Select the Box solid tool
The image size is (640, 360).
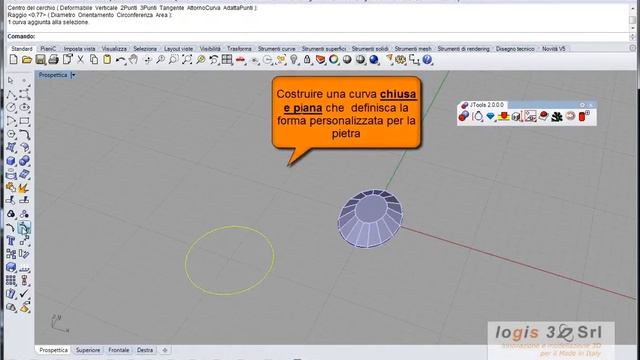pyautogui.click(x=11, y=161)
